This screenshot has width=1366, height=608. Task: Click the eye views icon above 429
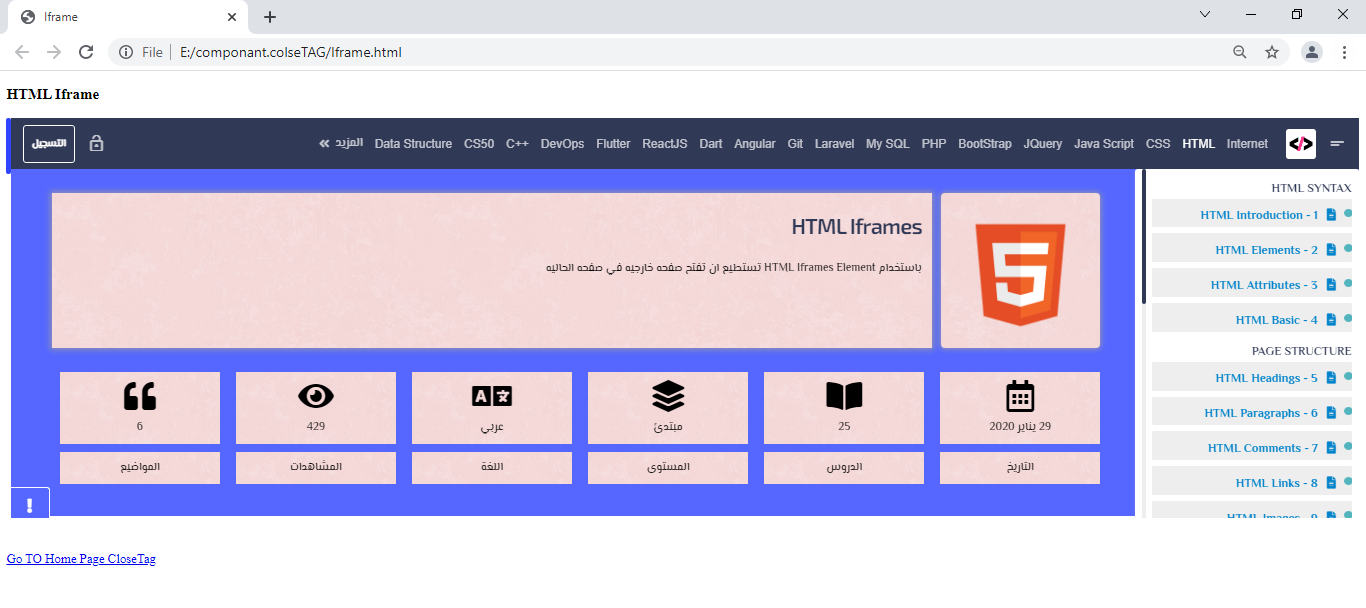click(x=316, y=396)
